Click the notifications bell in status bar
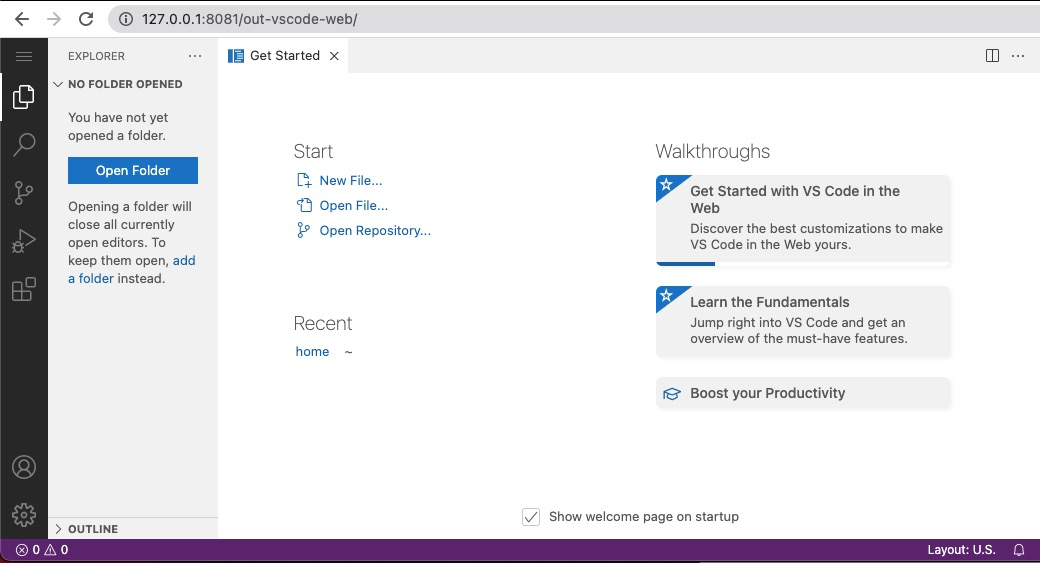The width and height of the screenshot is (1040, 563). click(x=1019, y=550)
